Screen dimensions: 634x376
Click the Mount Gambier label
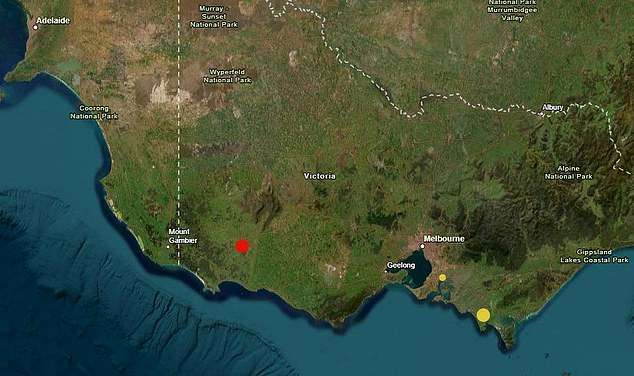click(183, 236)
